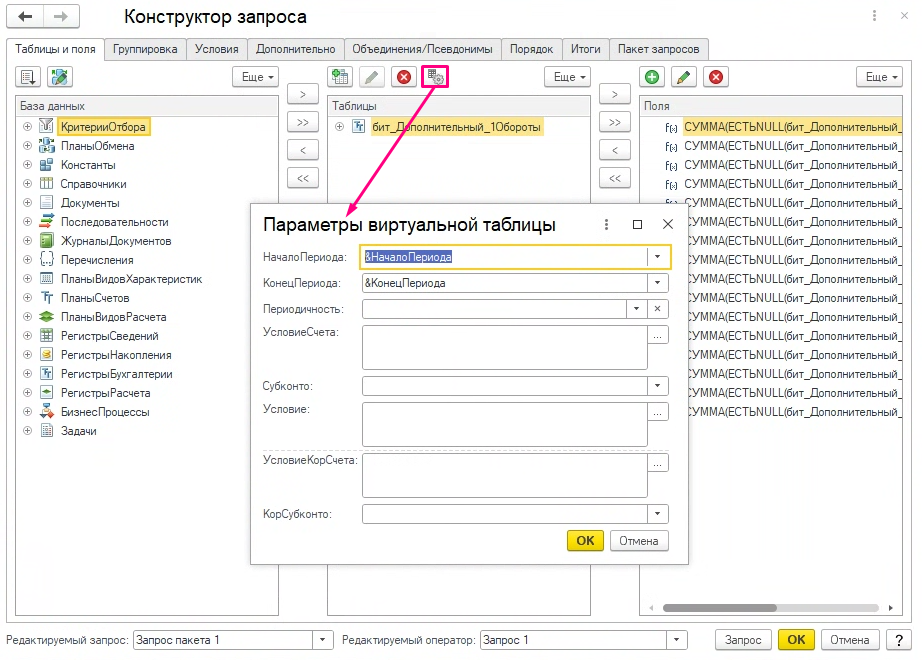Click the red delete field icon

click(715, 77)
